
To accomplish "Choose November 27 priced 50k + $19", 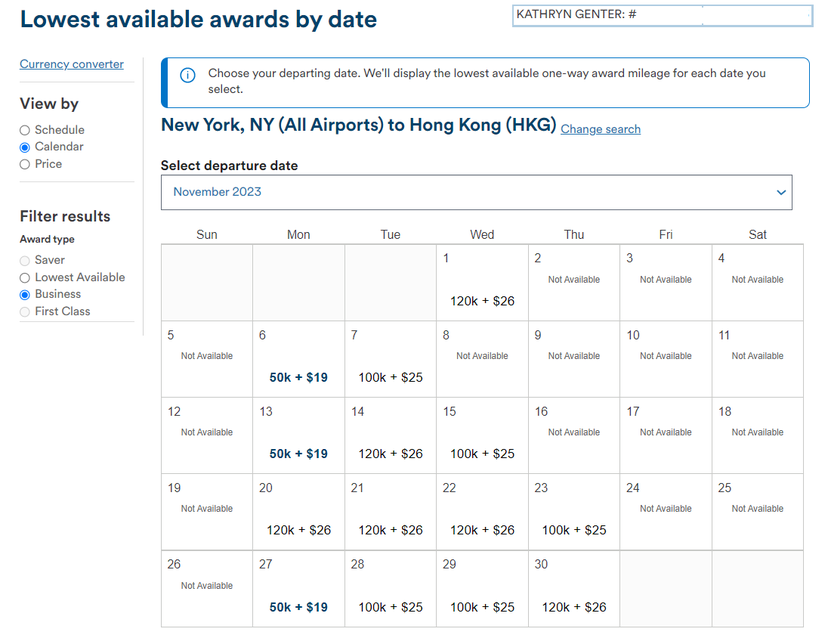I will tap(298, 589).
